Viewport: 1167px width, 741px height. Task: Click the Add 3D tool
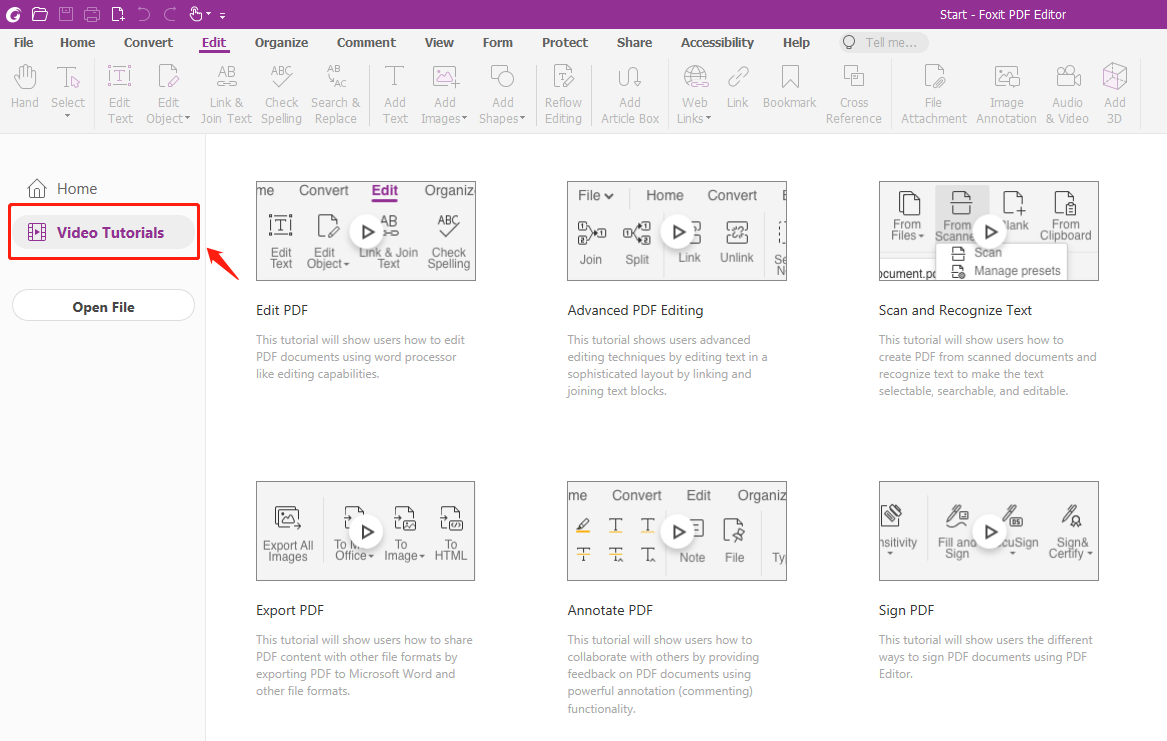pos(1114,94)
